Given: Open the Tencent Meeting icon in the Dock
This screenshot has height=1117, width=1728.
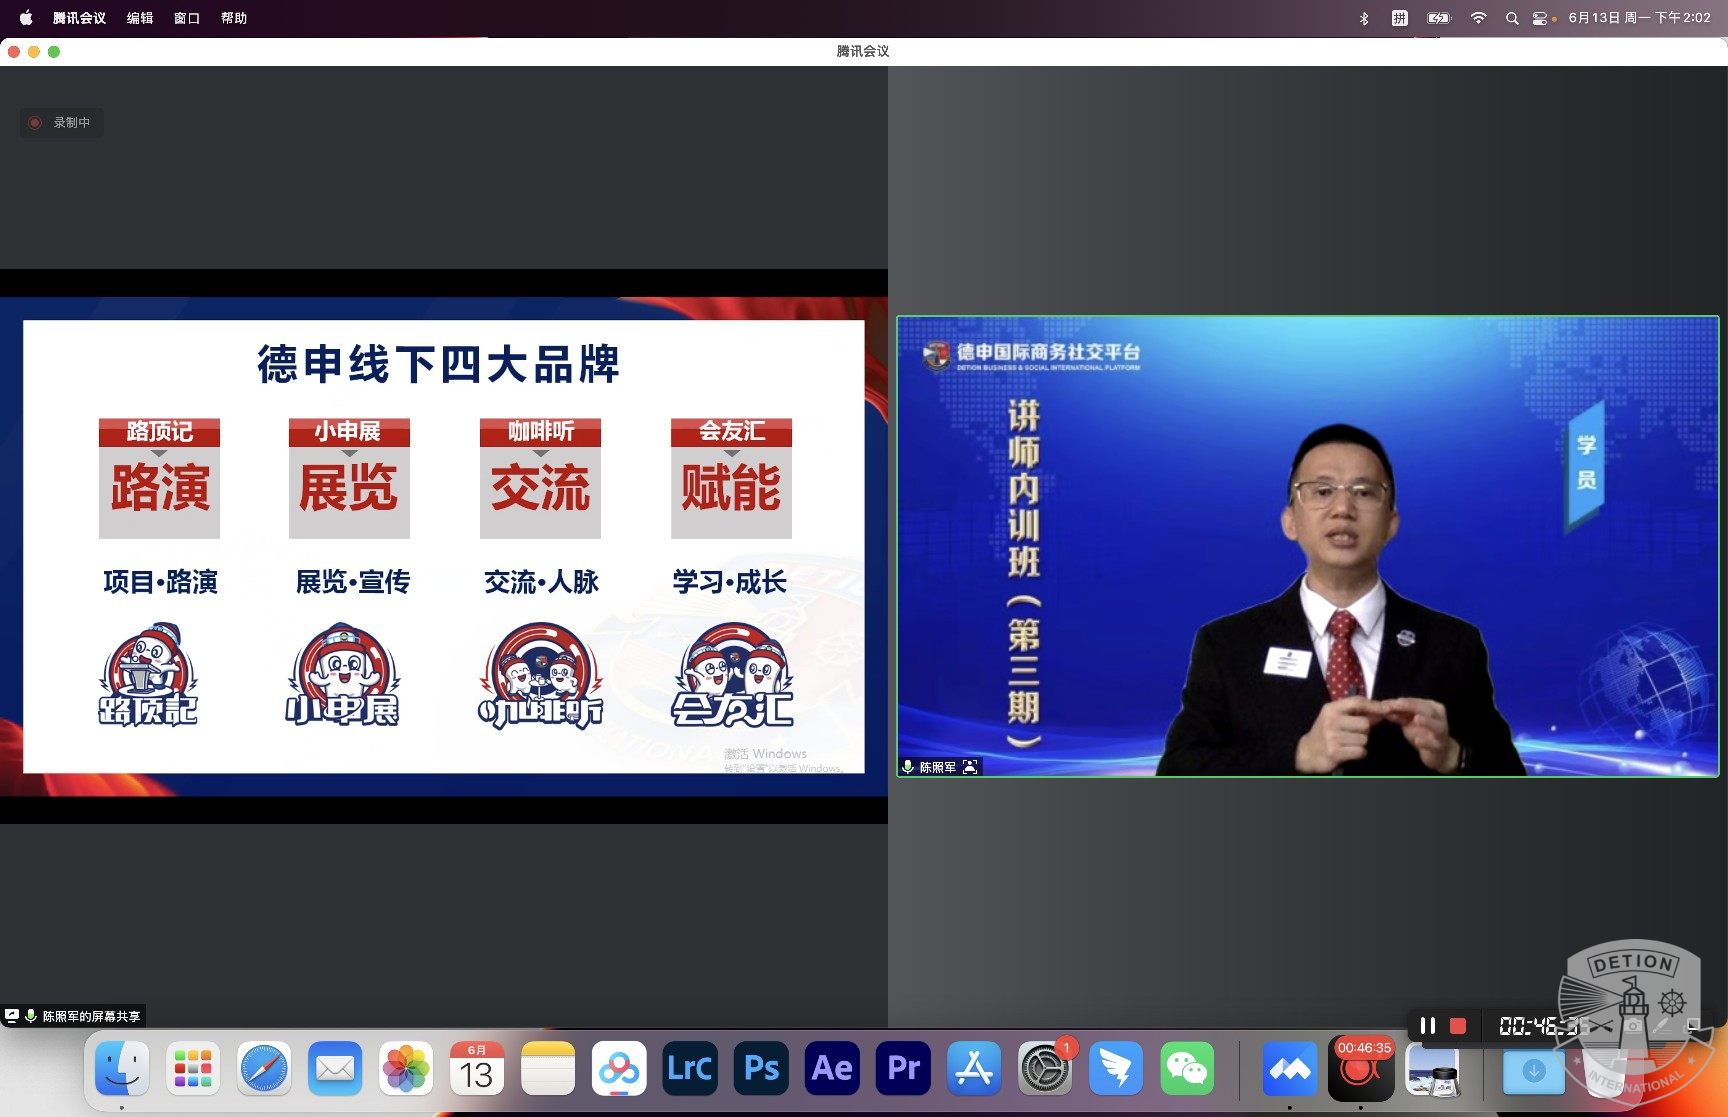Looking at the screenshot, I should (1290, 1069).
